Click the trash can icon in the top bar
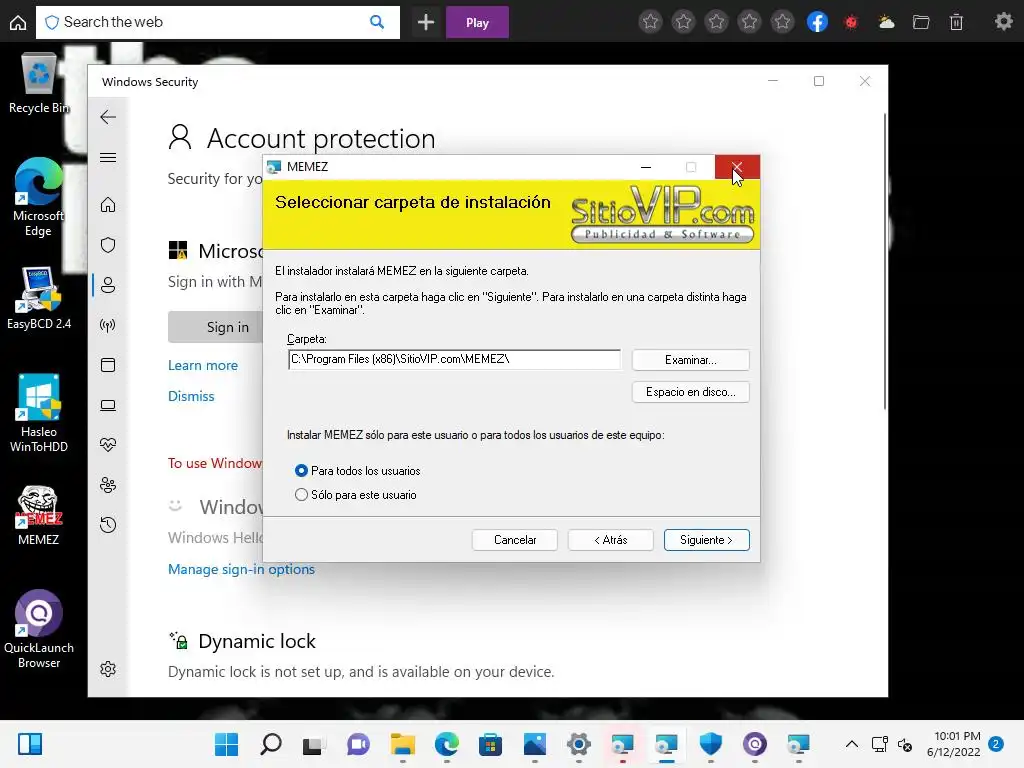Screen dimensions: 1024x768 click(956, 22)
